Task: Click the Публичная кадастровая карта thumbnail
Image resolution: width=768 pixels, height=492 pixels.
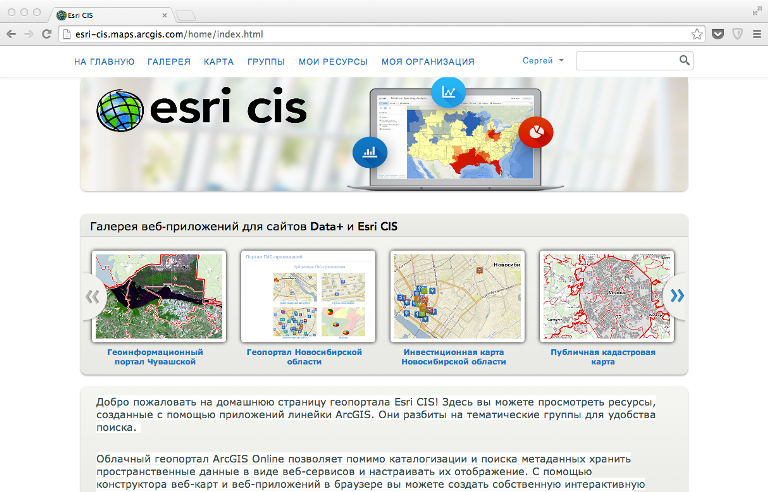Action: coord(607,296)
